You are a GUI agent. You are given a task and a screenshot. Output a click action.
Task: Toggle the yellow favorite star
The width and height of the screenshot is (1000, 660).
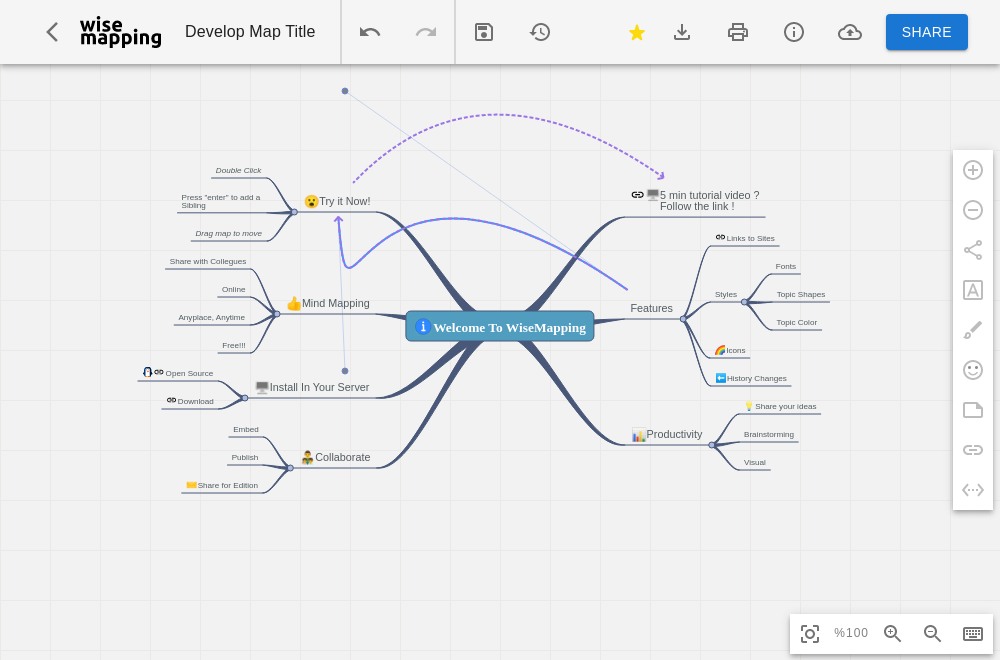[x=636, y=32]
